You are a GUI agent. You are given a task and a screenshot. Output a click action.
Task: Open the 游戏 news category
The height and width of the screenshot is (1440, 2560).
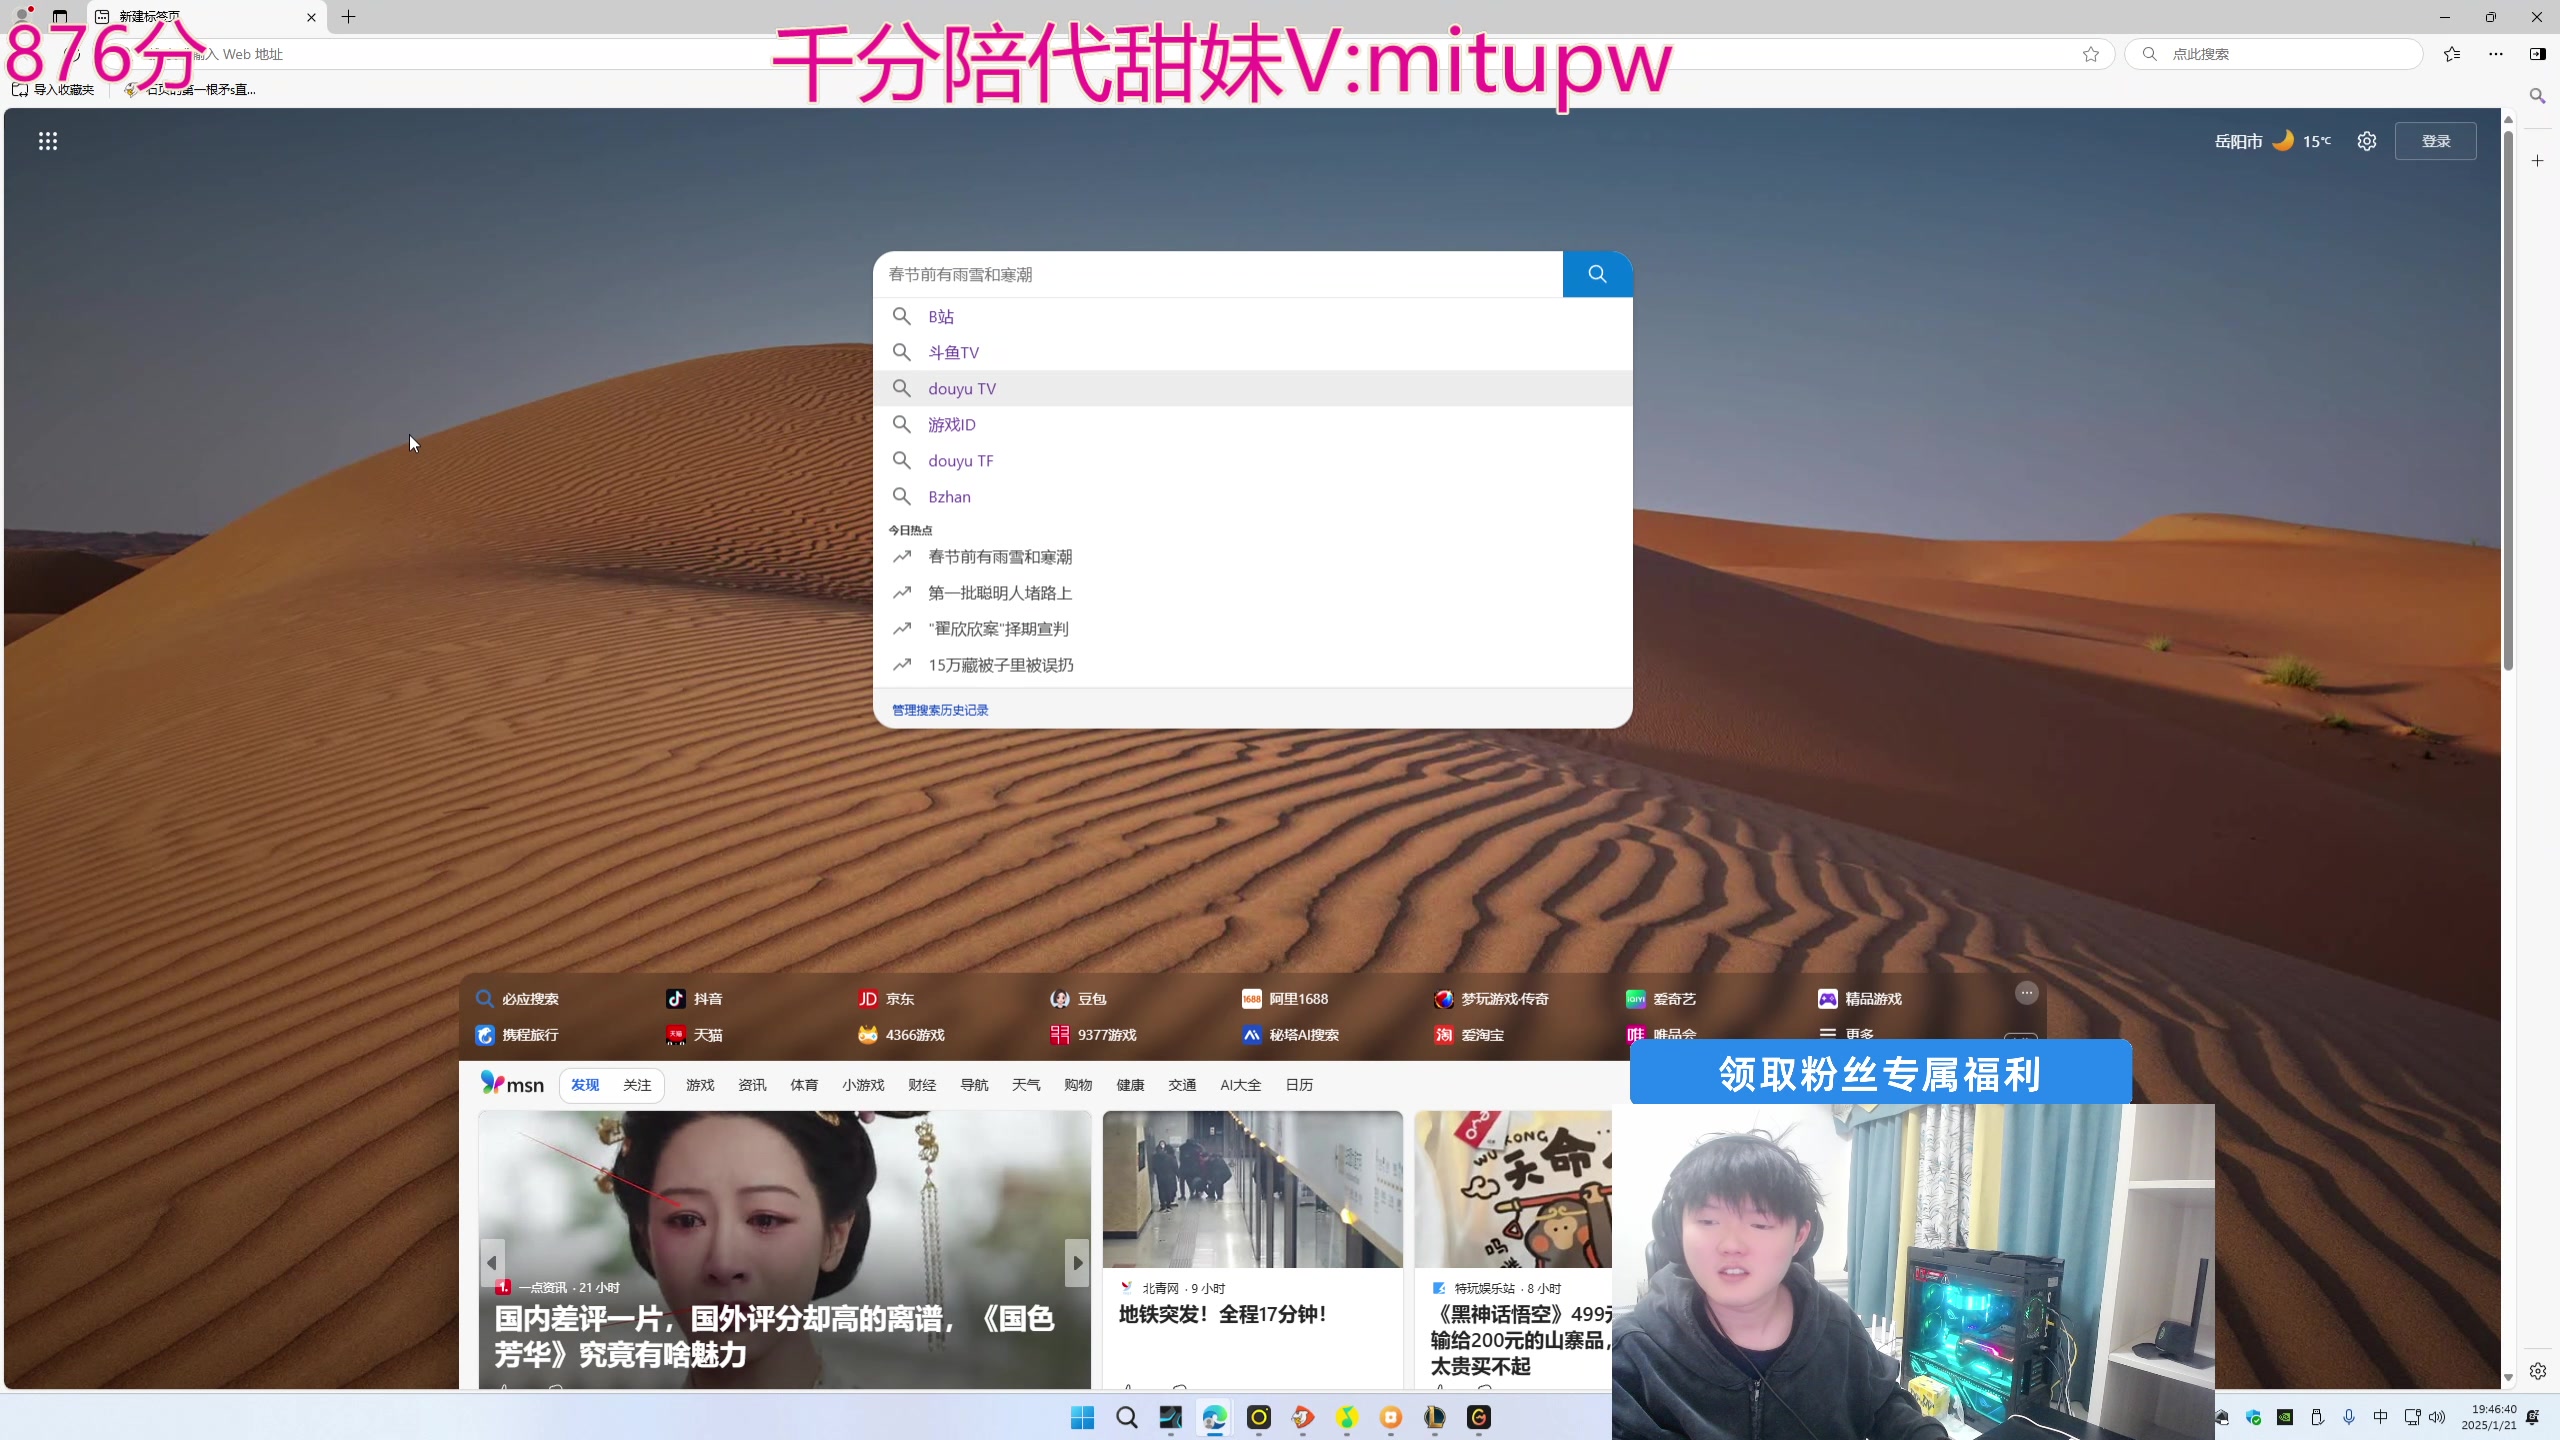(x=700, y=1085)
